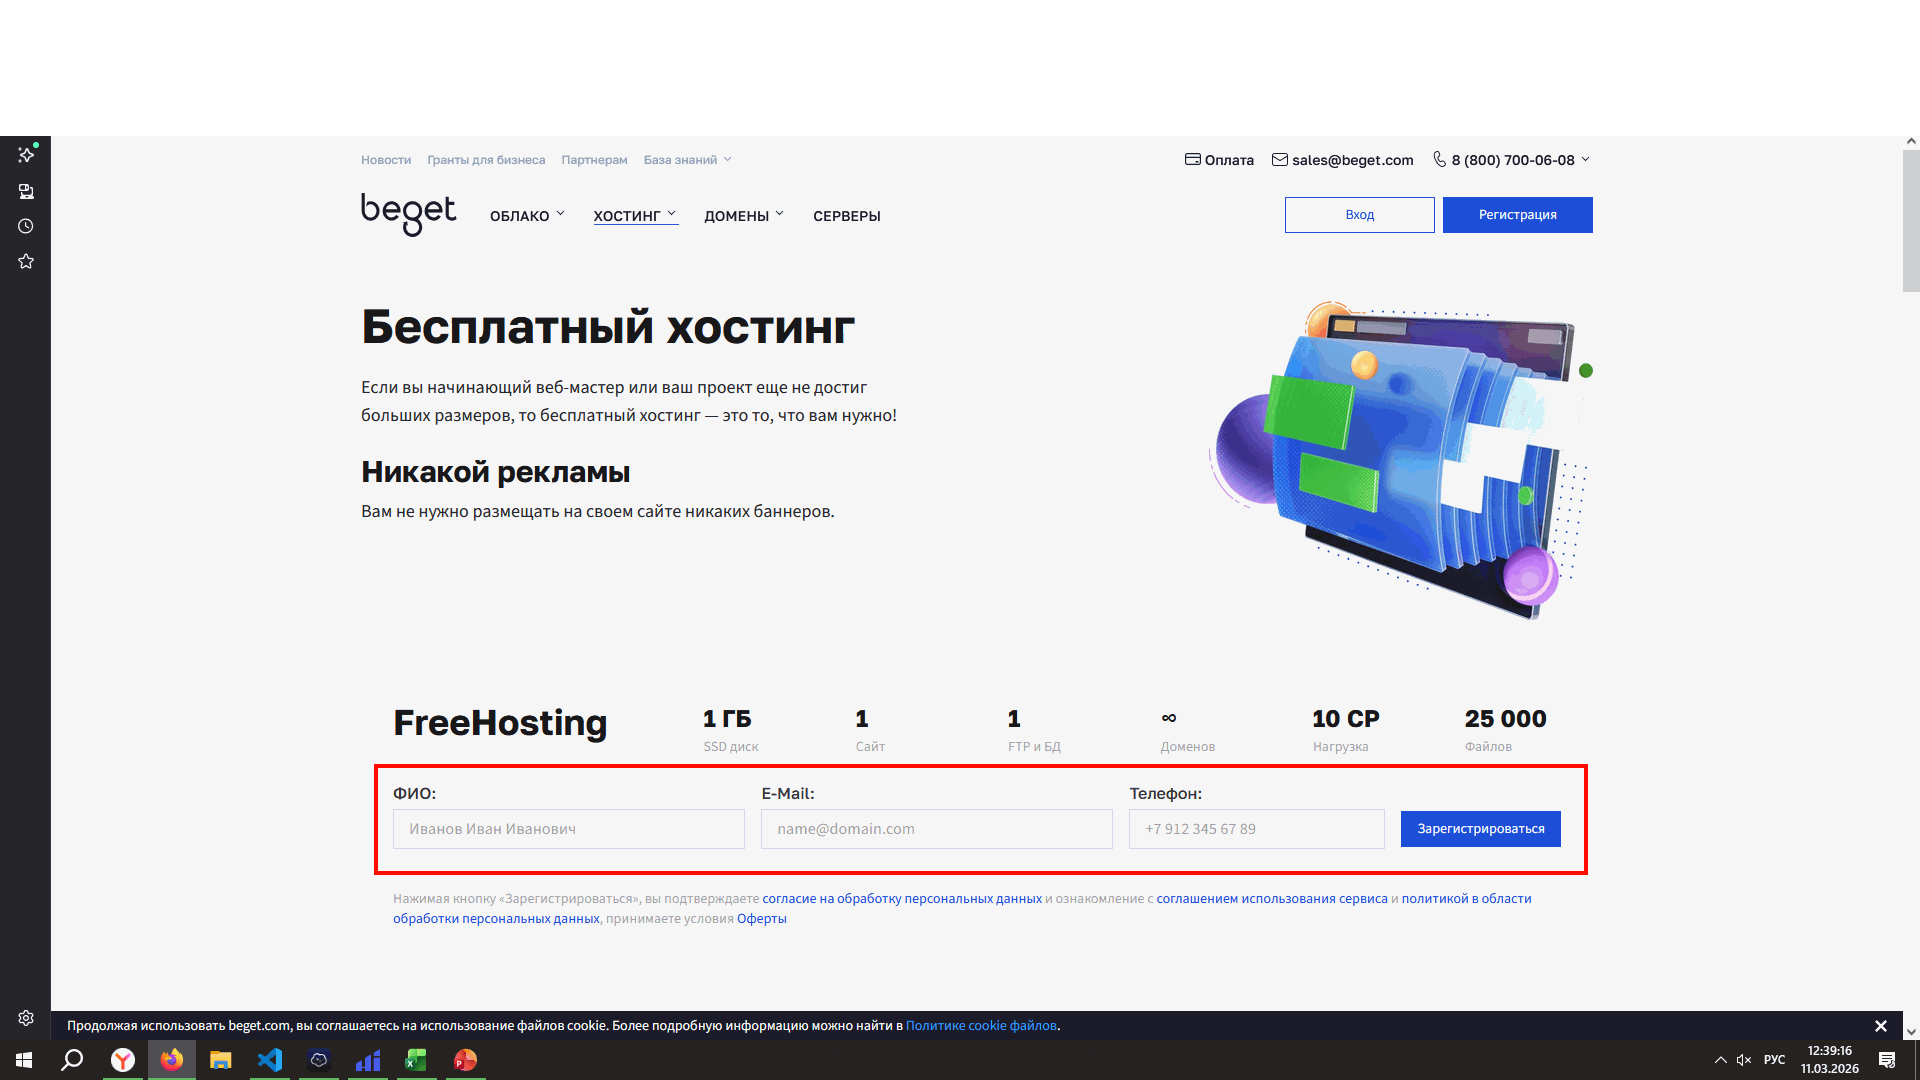This screenshot has height=1080, width=1920.
Task: Dismiss the cookie notice with the X
Action: point(1880,1026)
